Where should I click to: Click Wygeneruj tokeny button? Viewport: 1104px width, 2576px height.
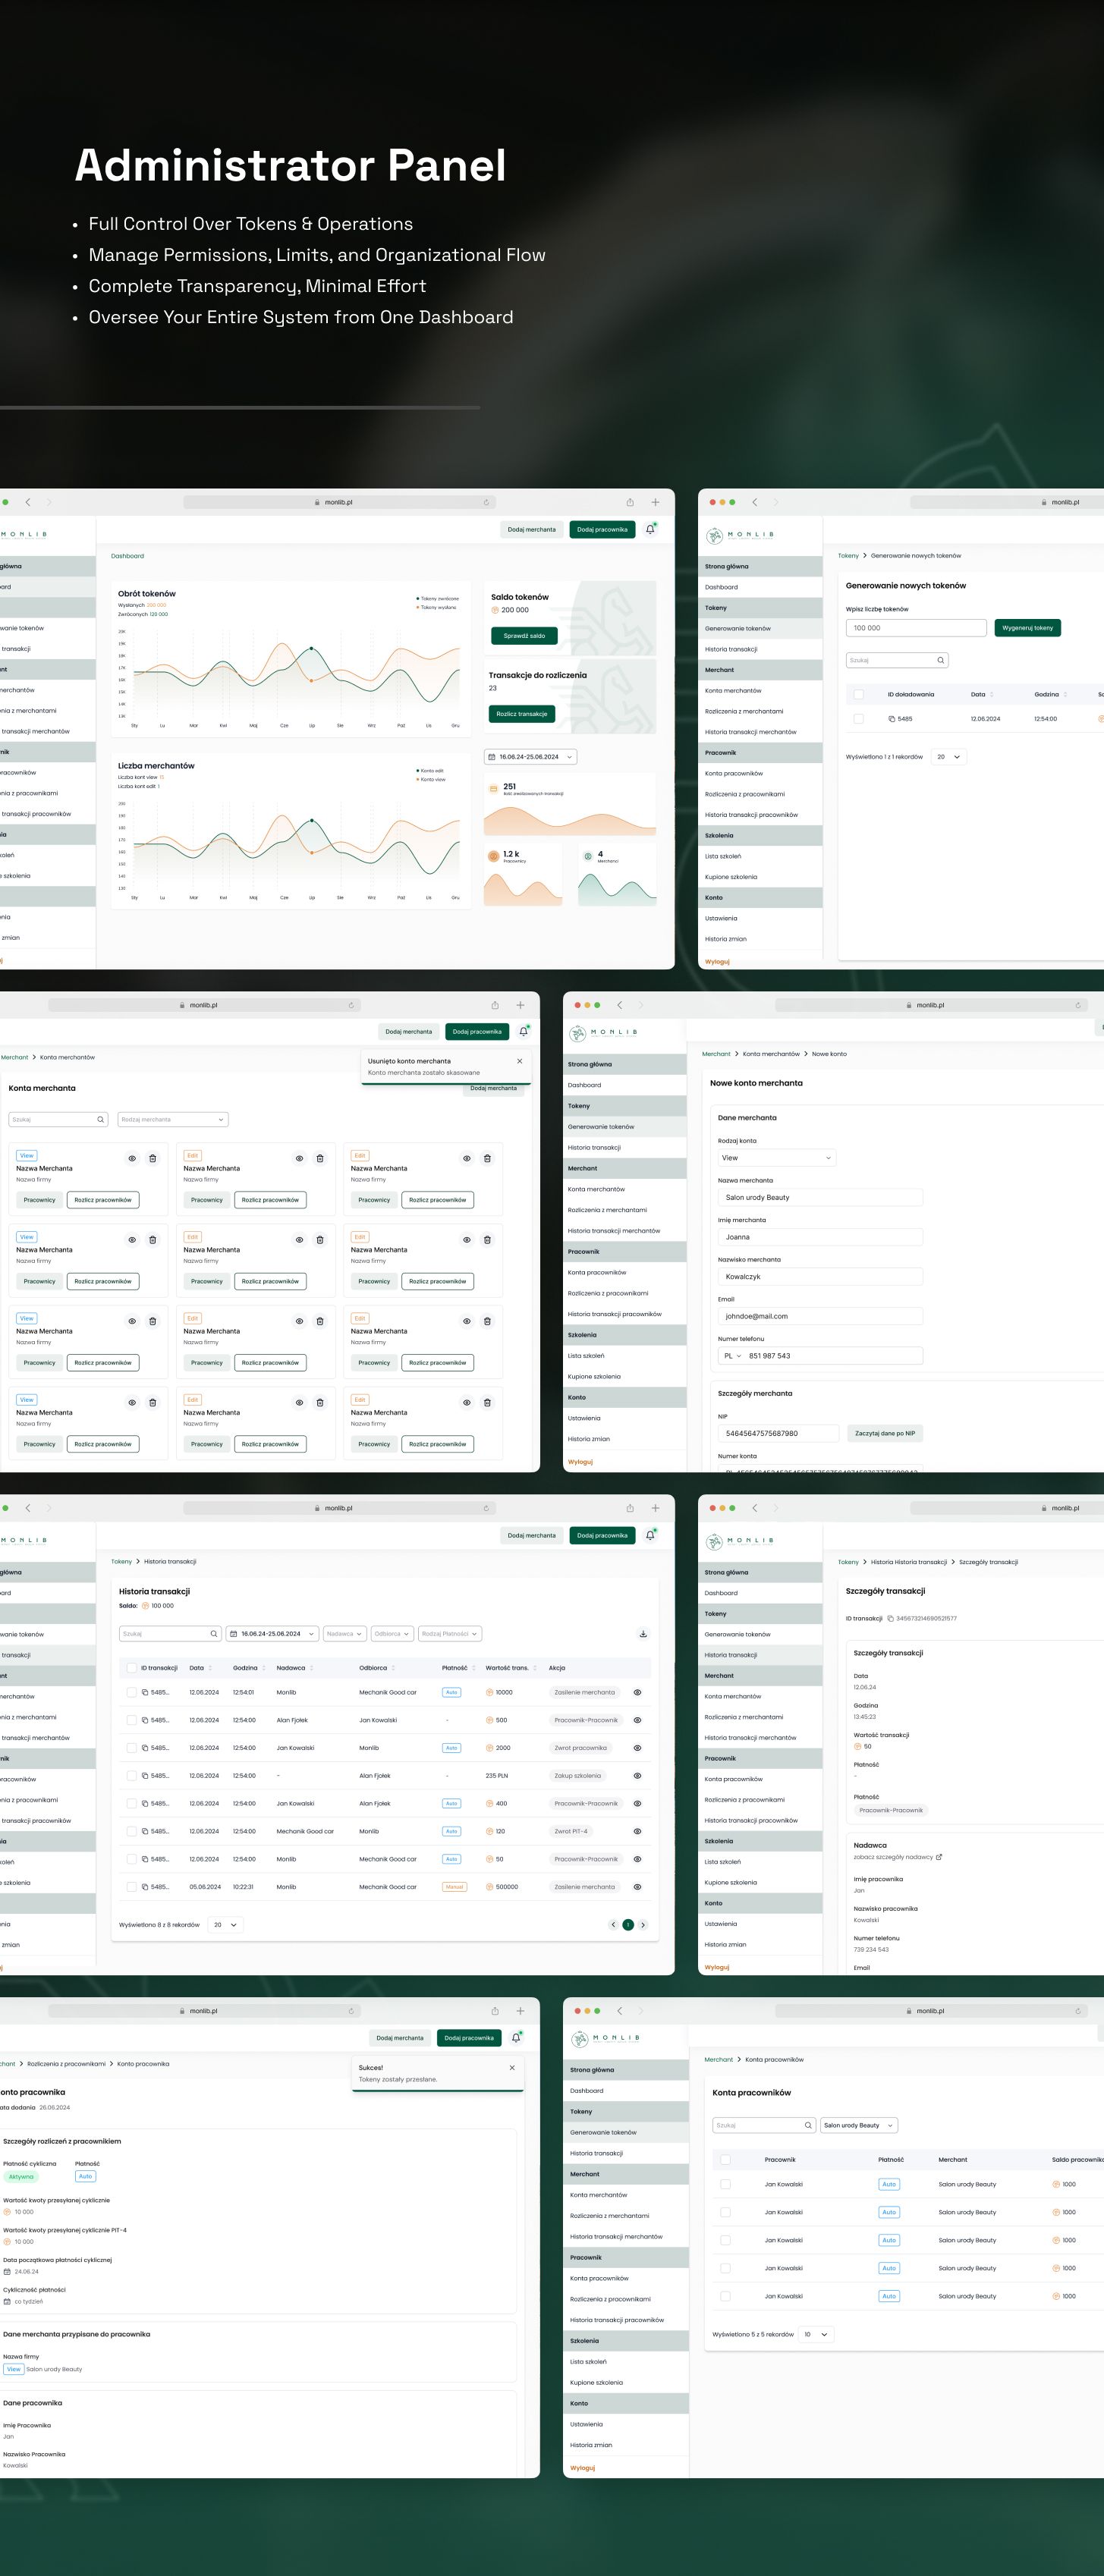click(x=1028, y=628)
